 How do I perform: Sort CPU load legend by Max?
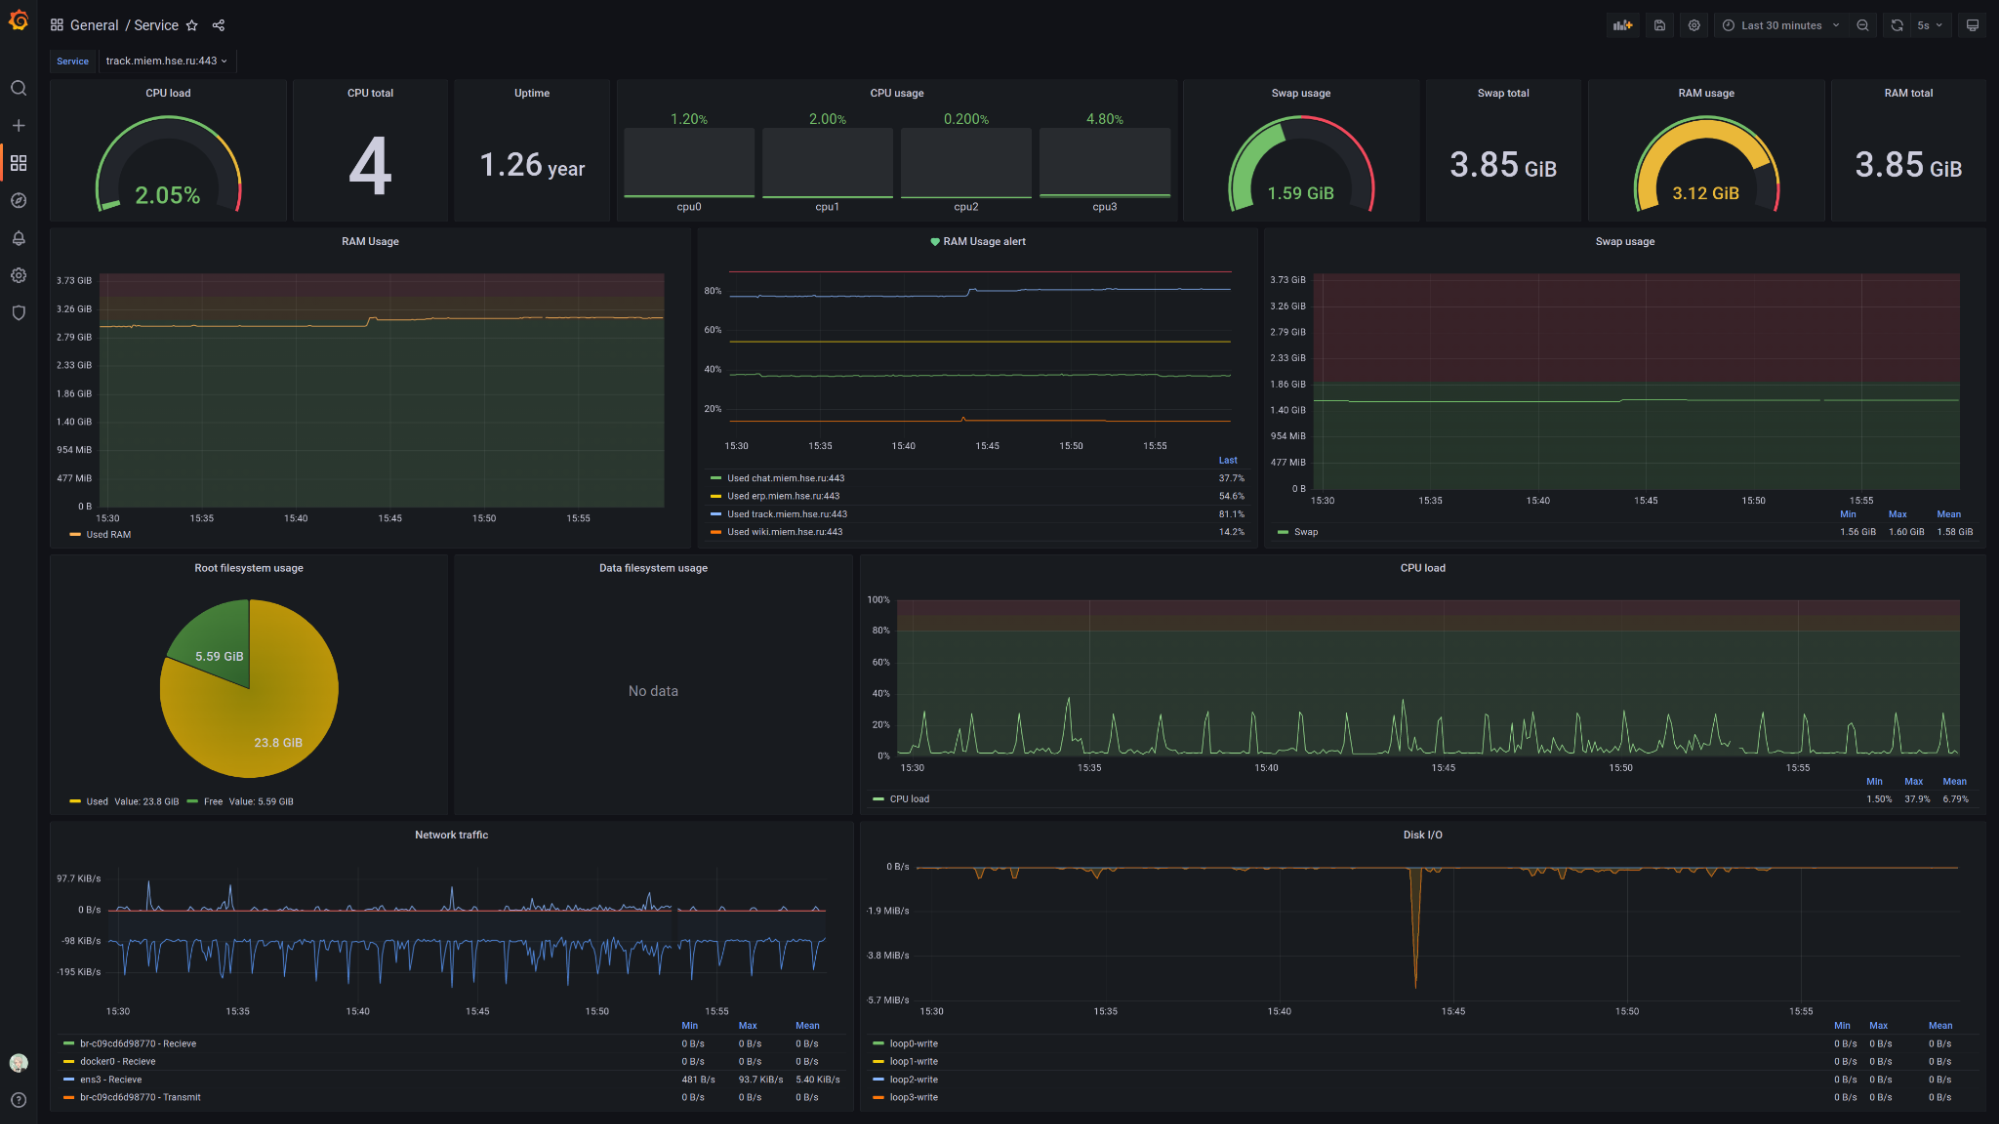(x=1913, y=782)
